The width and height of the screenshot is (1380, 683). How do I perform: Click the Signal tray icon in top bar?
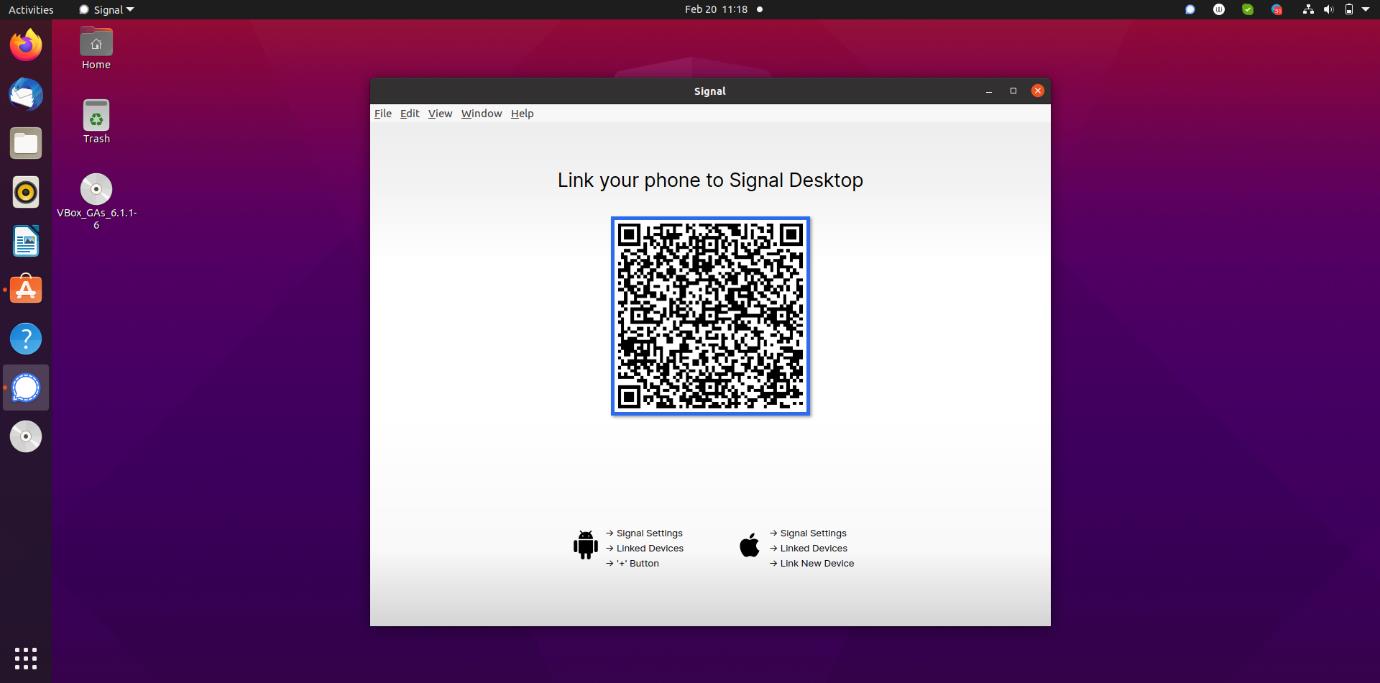coord(1189,10)
